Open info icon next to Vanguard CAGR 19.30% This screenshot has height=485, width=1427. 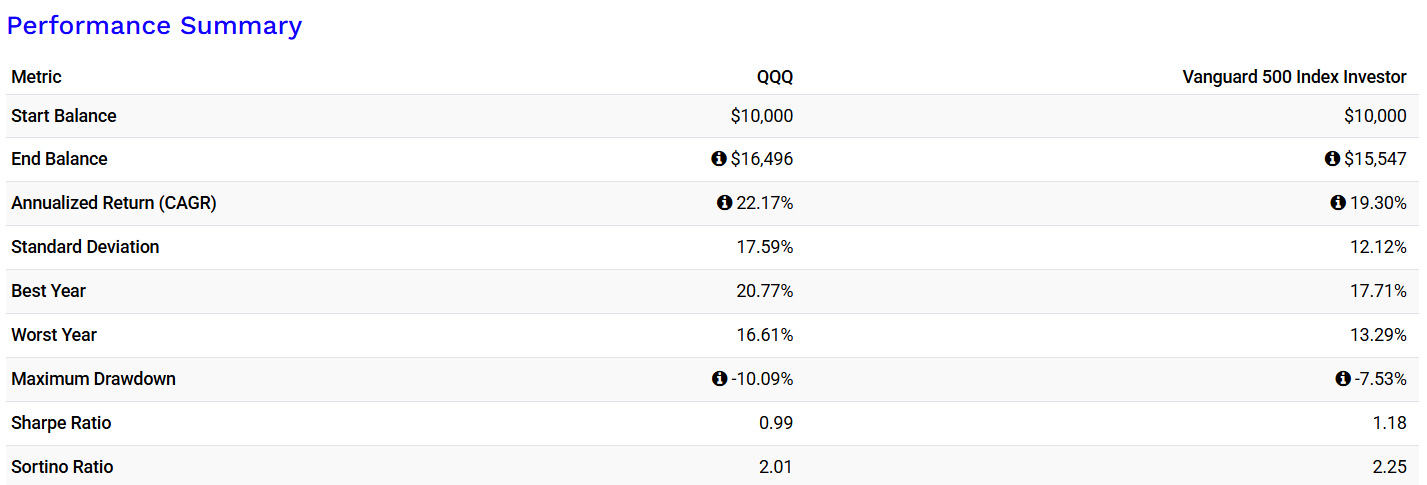tap(1338, 203)
